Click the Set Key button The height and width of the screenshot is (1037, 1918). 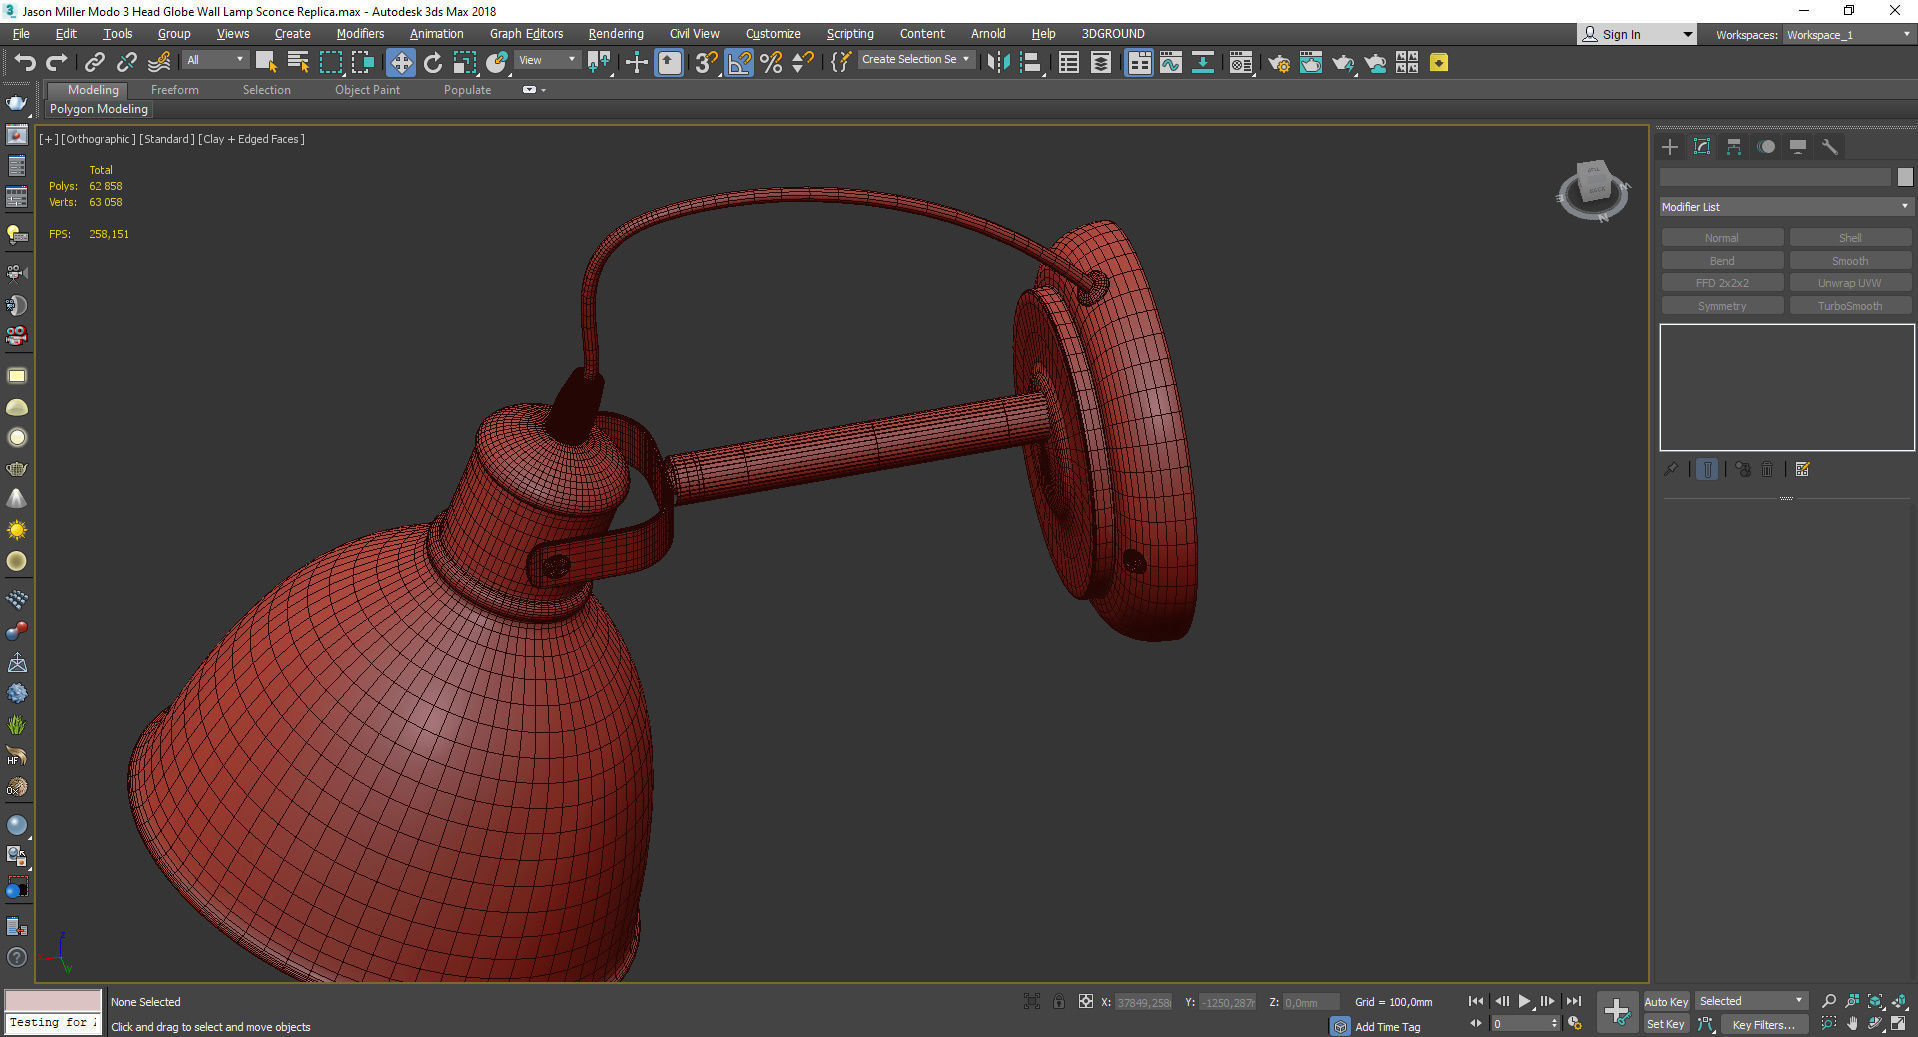click(x=1666, y=1024)
